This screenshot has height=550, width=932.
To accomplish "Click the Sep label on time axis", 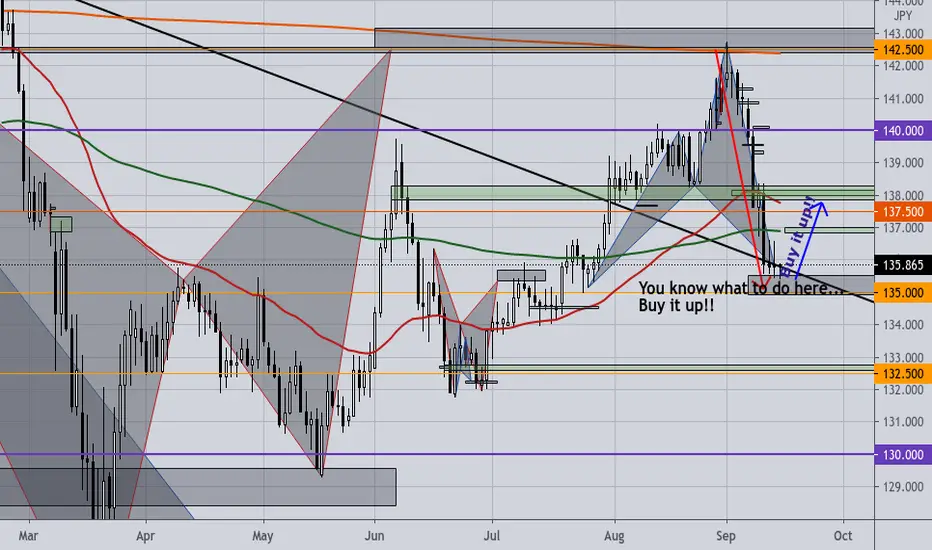I will point(726,536).
